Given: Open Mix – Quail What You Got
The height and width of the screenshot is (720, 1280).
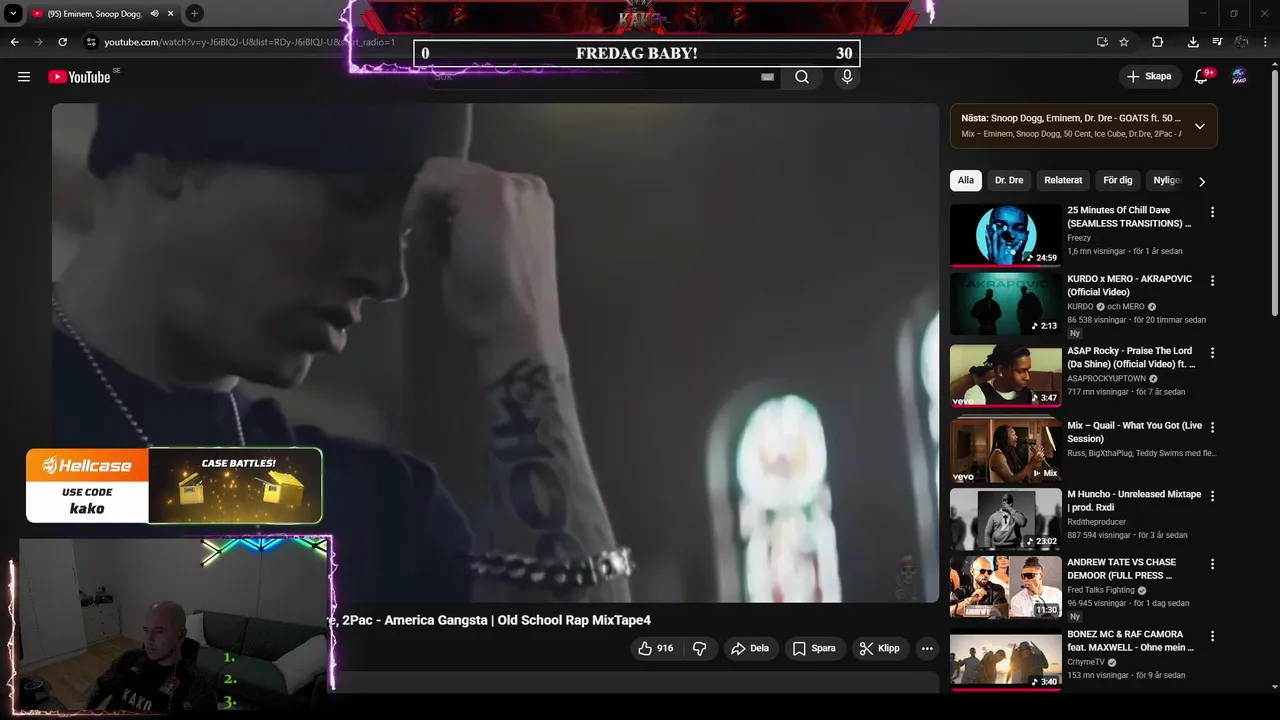Looking at the screenshot, I should tap(1134, 432).
